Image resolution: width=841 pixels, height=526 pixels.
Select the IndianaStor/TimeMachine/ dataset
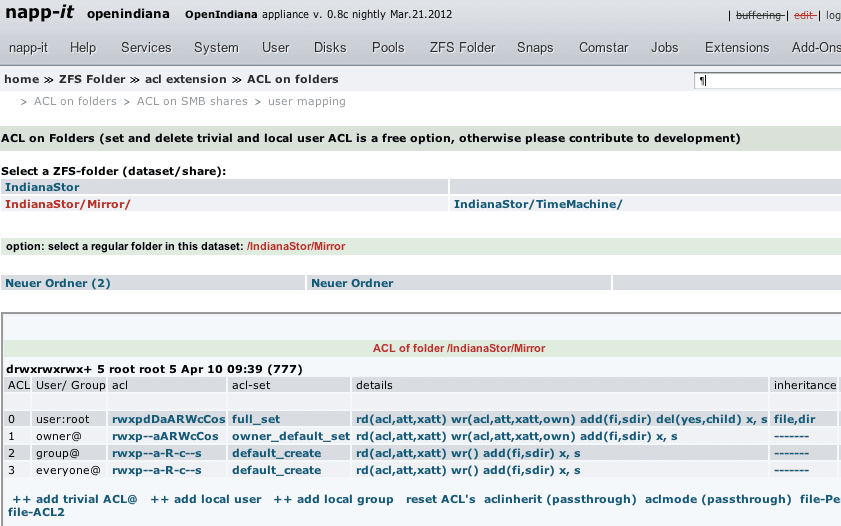pyautogui.click(x=537, y=204)
